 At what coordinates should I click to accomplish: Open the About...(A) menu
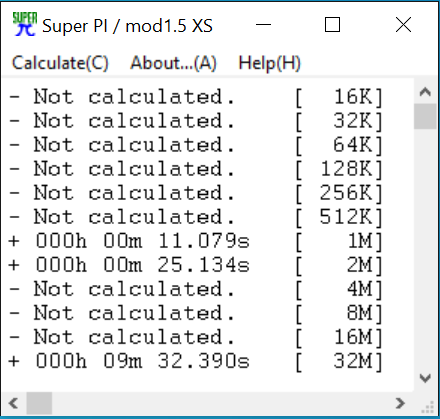[173, 63]
